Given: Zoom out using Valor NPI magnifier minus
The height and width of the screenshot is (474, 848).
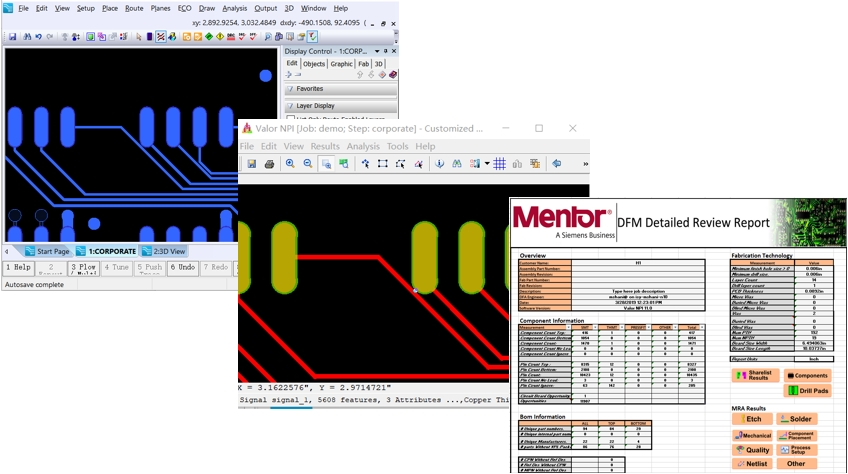Looking at the screenshot, I should pos(308,163).
